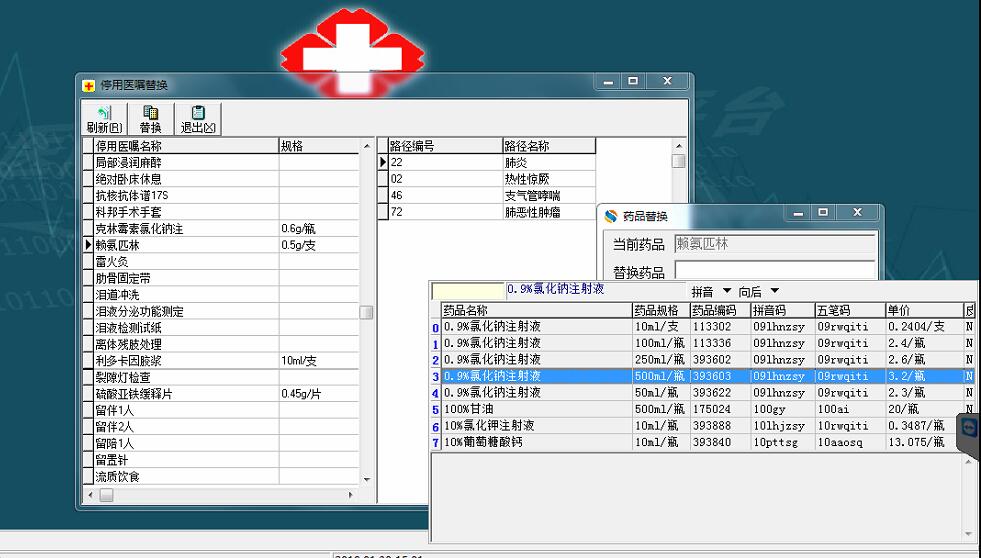Select highlighted drug row 3 code 393603
The image size is (981, 558).
coord(703,376)
